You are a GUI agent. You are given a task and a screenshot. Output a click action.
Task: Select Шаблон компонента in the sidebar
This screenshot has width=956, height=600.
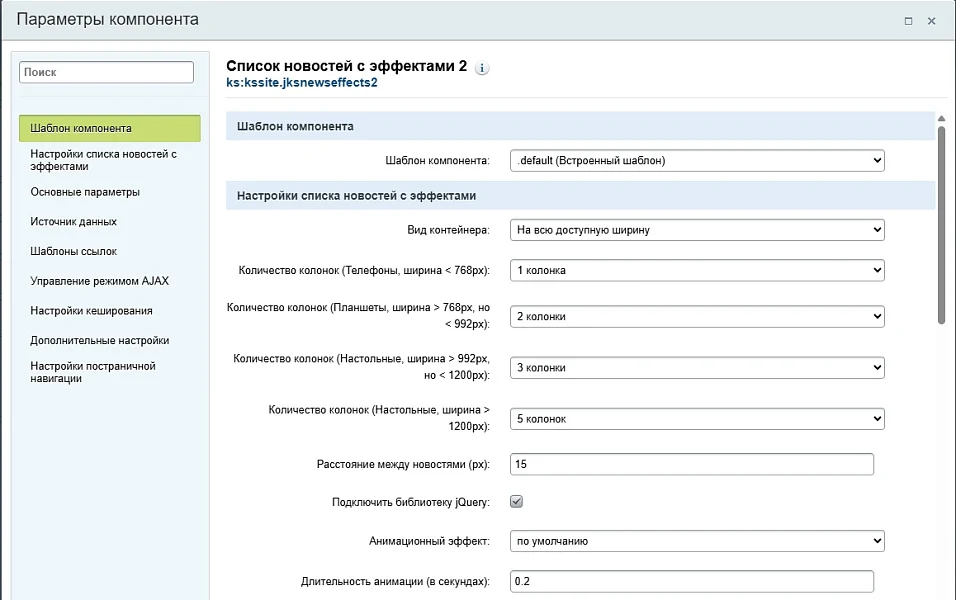click(110, 129)
